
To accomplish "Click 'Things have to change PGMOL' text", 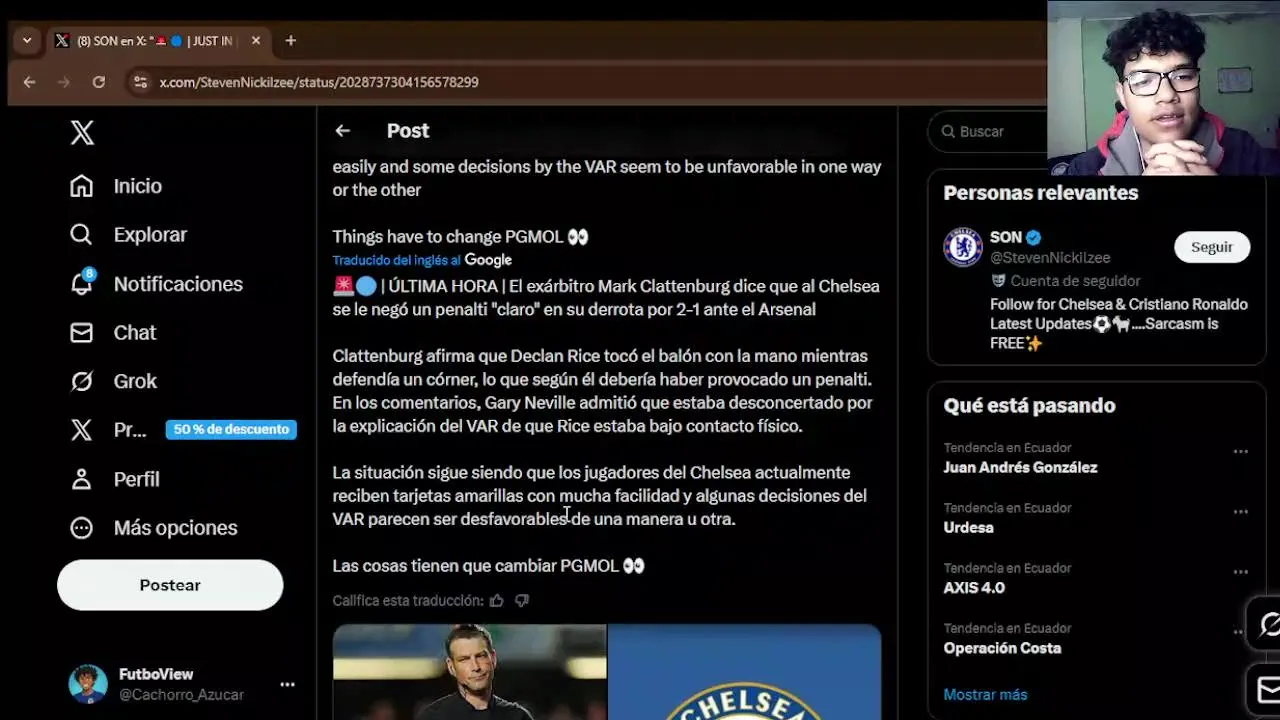I will pyautogui.click(x=460, y=237).
